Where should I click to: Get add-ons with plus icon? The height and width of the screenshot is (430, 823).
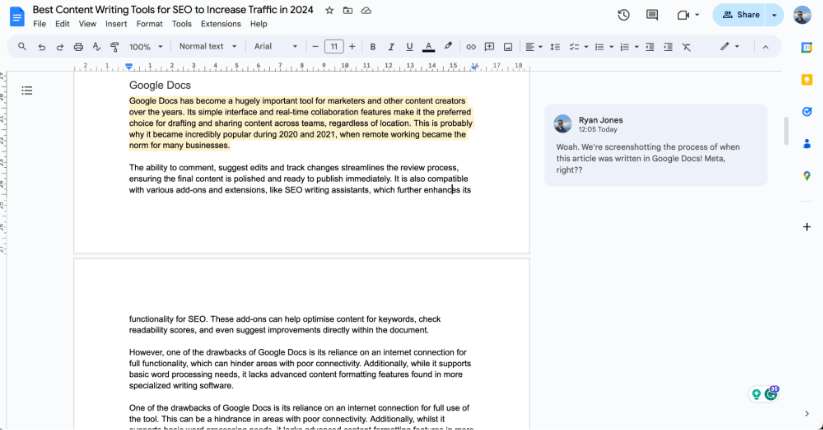(807, 227)
